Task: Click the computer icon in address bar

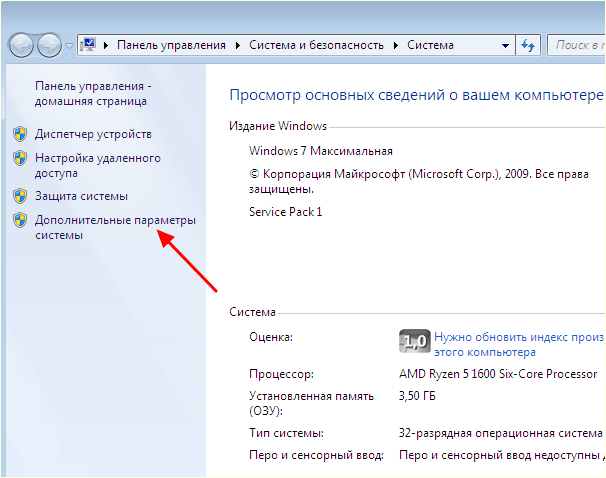Action: tap(88, 45)
